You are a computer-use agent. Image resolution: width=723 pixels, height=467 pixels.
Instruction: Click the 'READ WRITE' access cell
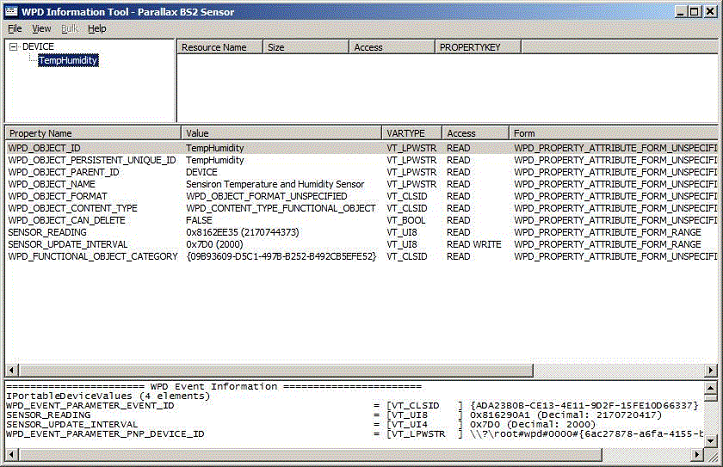(474, 244)
